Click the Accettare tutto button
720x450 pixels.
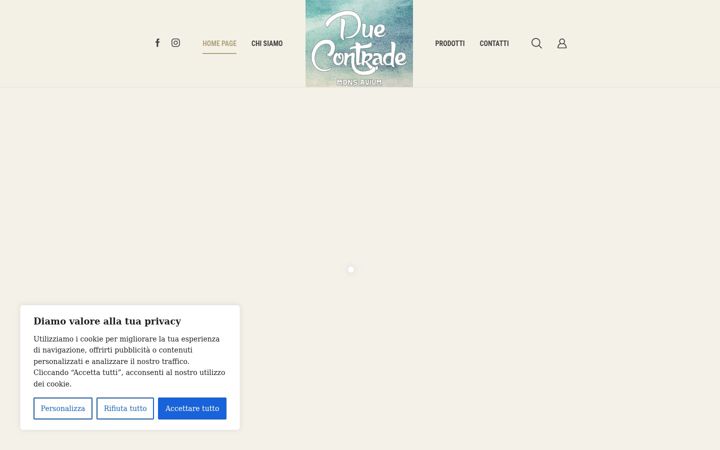pyautogui.click(x=192, y=408)
